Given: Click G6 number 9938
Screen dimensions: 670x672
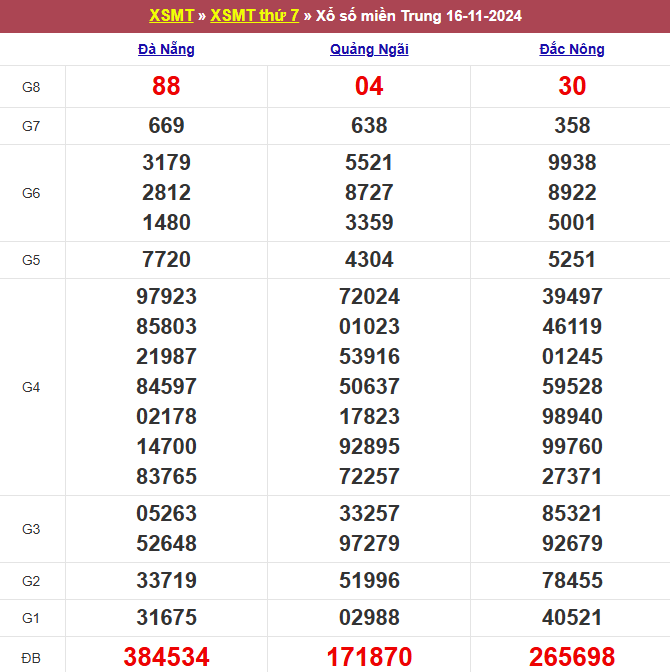Looking at the screenshot, I should pos(572,162).
